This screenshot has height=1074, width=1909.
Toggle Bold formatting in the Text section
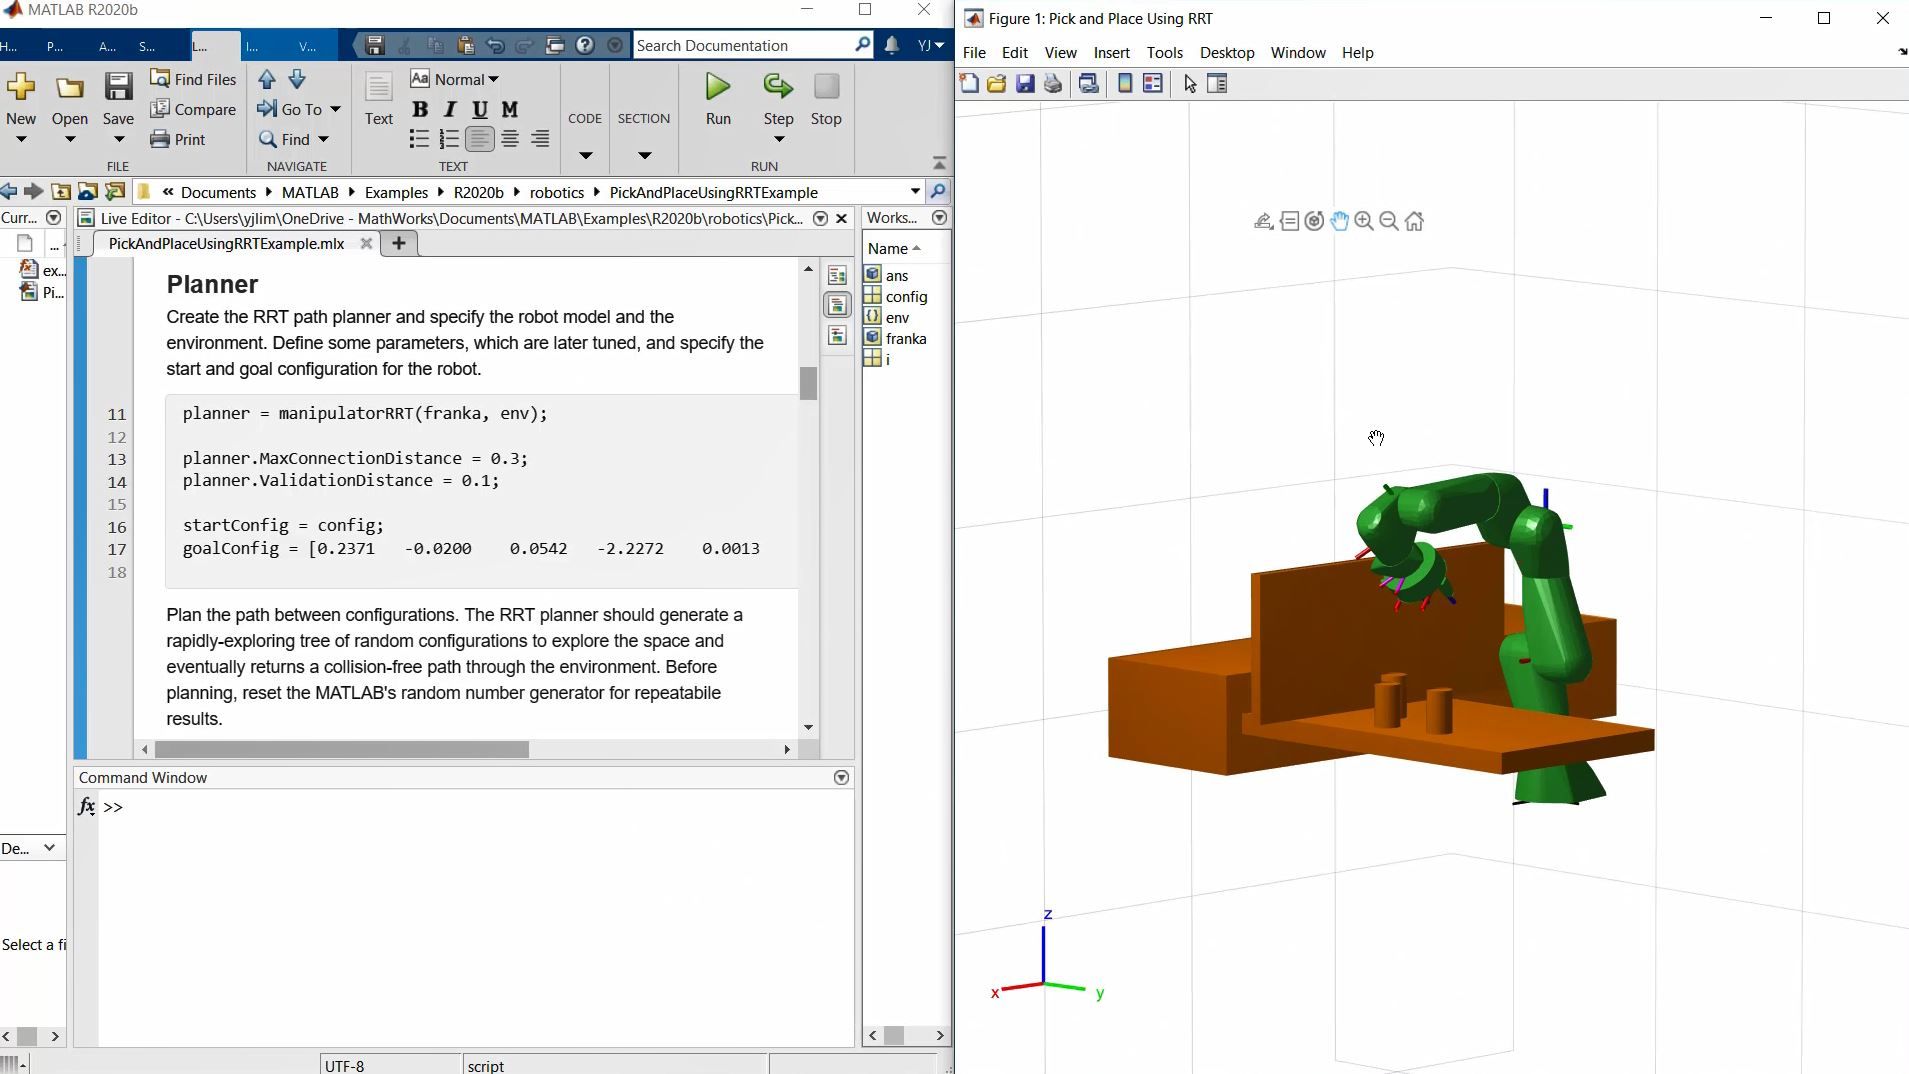(x=419, y=110)
